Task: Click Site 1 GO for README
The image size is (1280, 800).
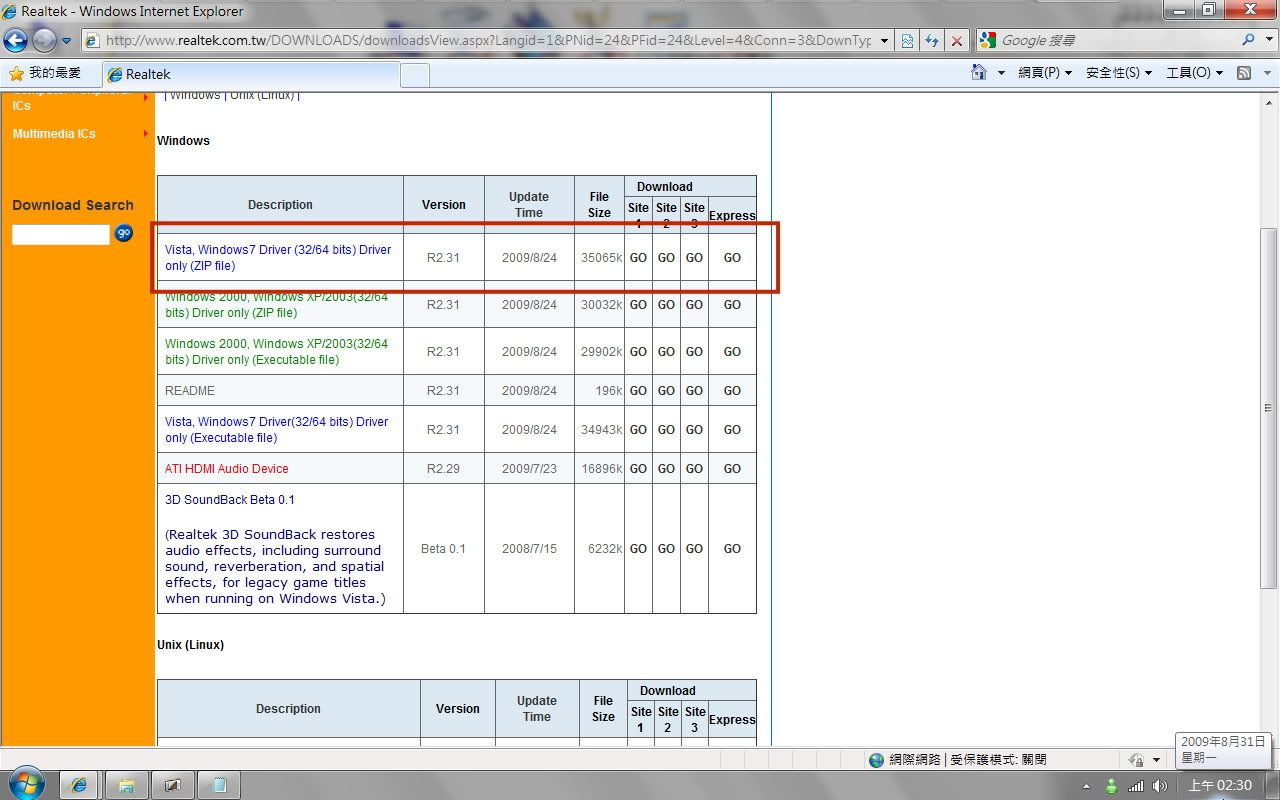Action: click(638, 391)
